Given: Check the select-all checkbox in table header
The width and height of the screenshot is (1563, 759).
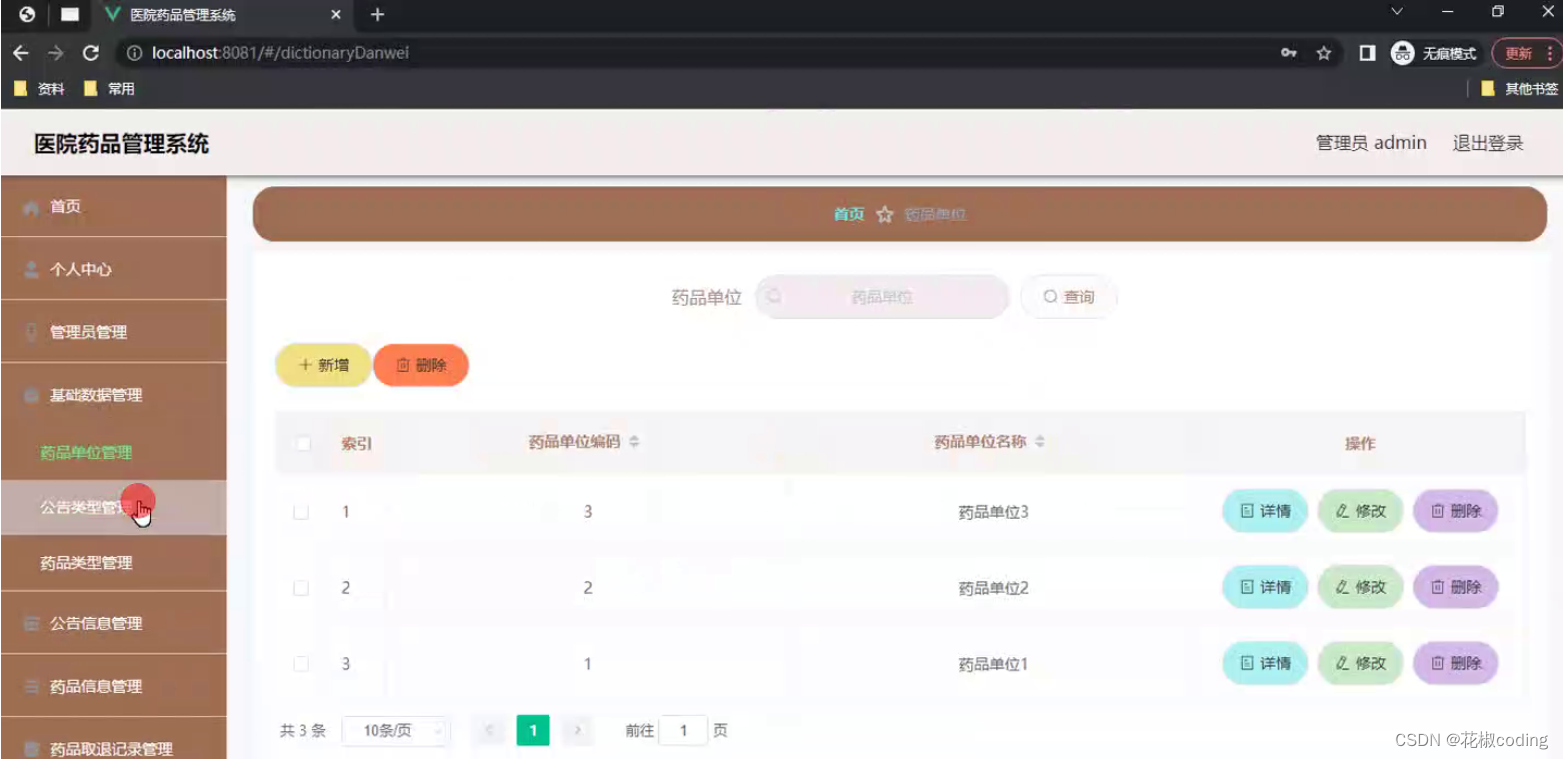Looking at the screenshot, I should (x=301, y=443).
